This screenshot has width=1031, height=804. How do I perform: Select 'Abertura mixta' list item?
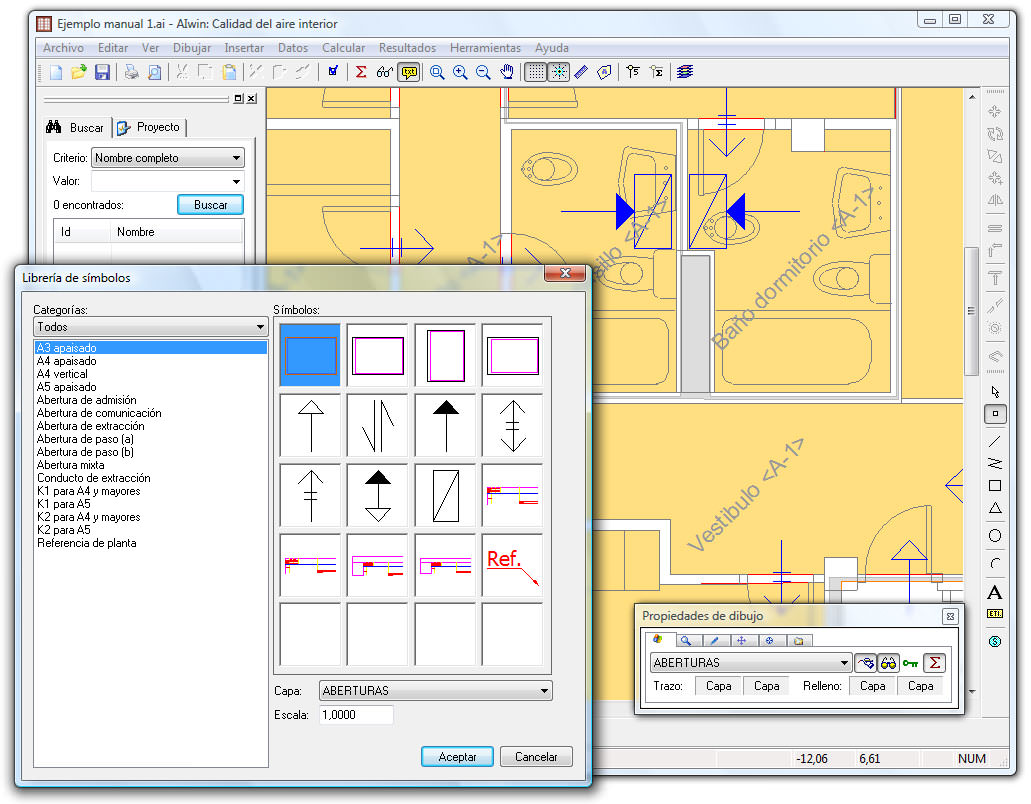(x=70, y=465)
